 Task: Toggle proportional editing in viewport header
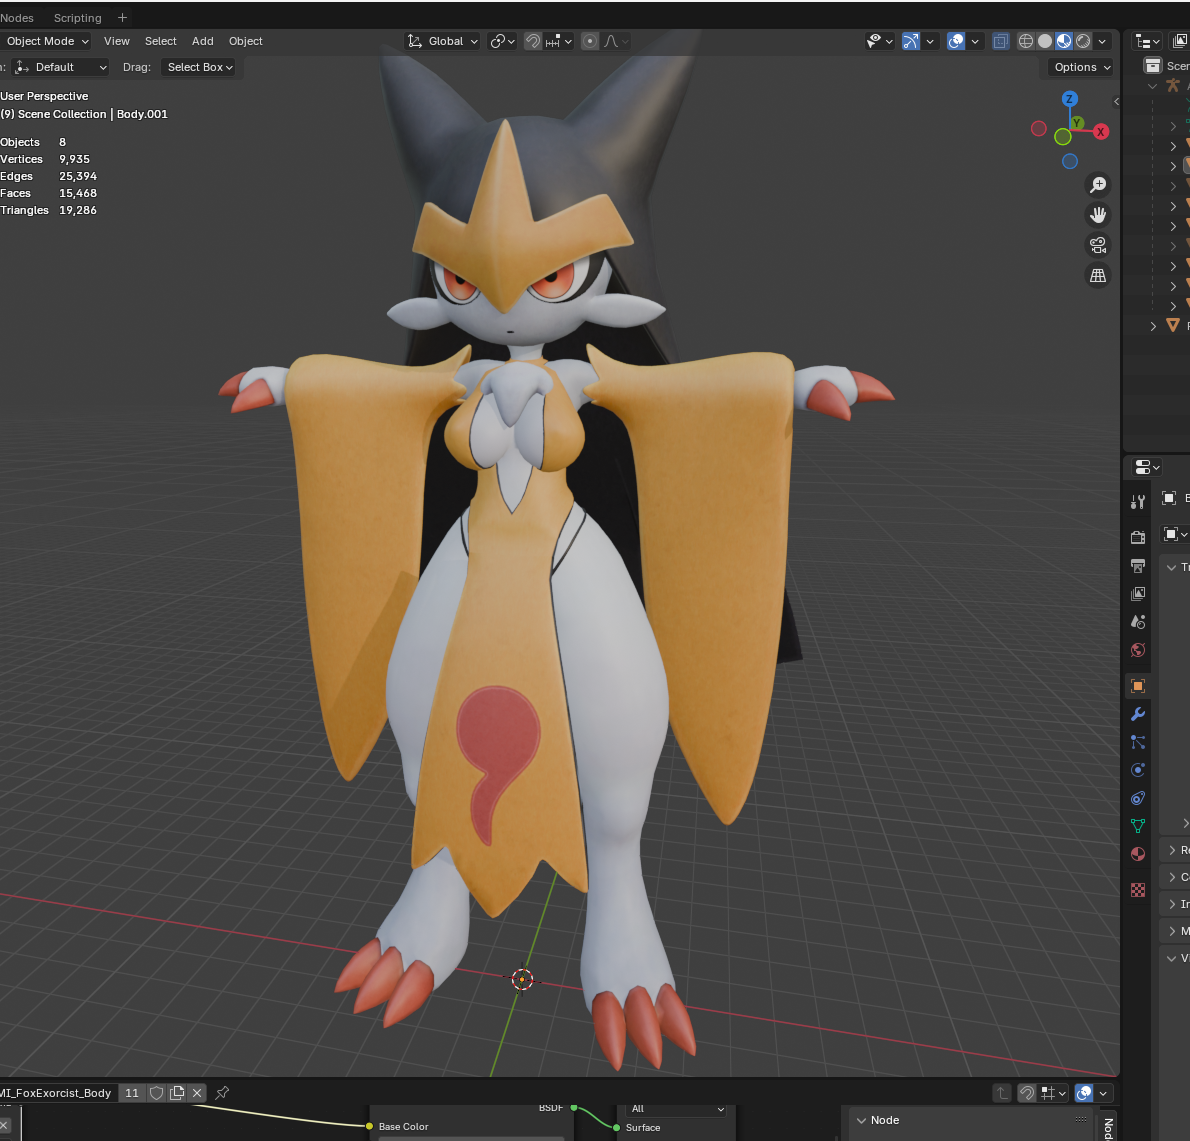pyautogui.click(x=590, y=41)
